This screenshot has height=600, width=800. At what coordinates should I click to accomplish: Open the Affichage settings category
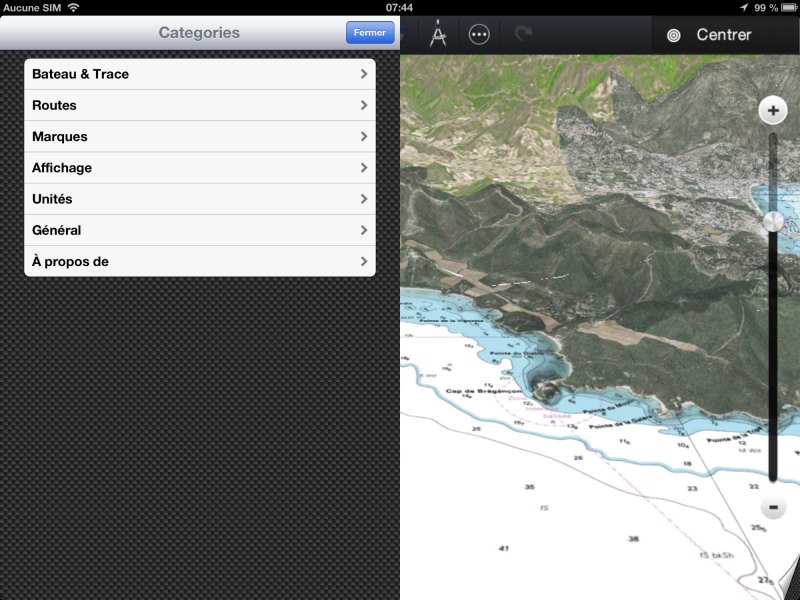coord(200,168)
